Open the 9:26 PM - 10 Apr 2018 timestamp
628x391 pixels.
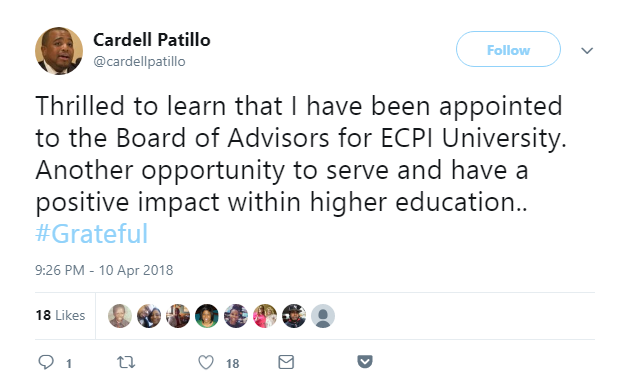(104, 270)
